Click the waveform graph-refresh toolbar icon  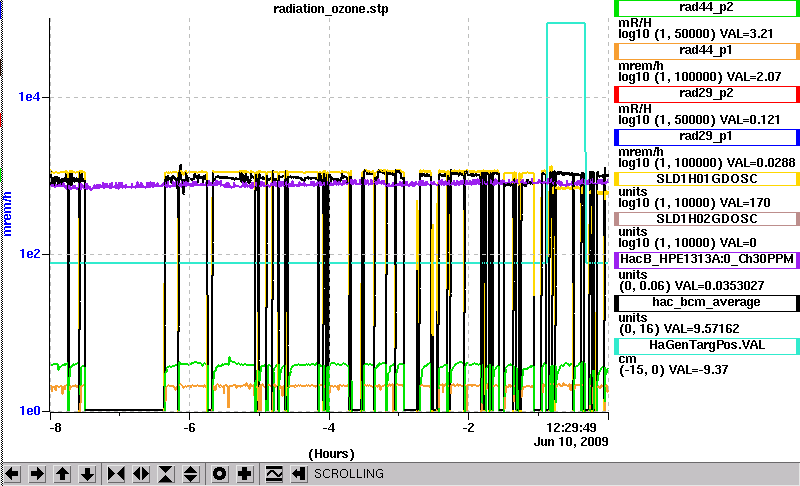pos(274,474)
